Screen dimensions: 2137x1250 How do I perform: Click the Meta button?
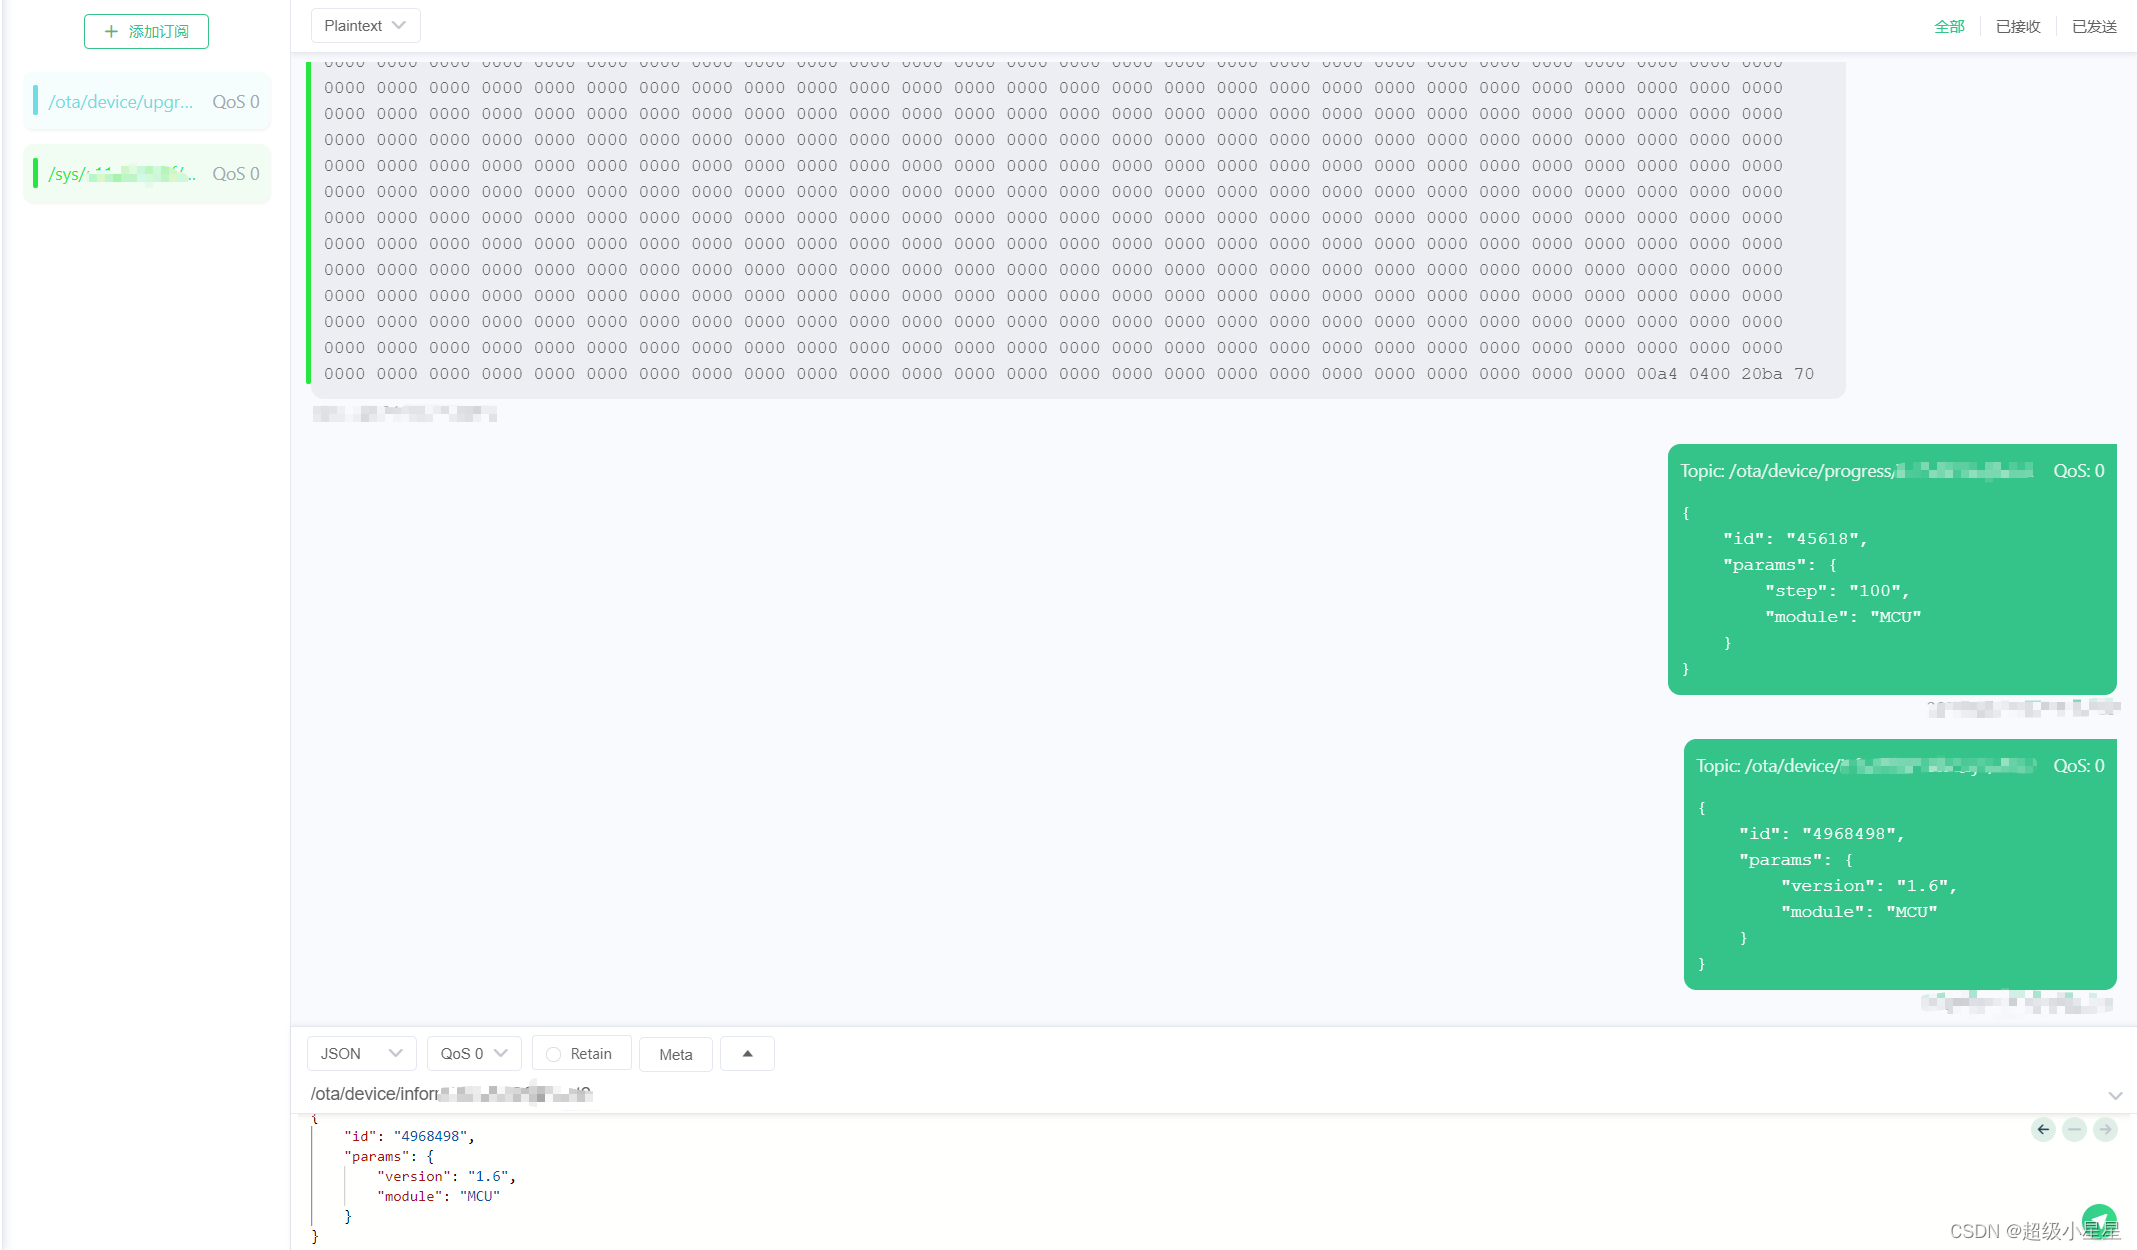675,1054
